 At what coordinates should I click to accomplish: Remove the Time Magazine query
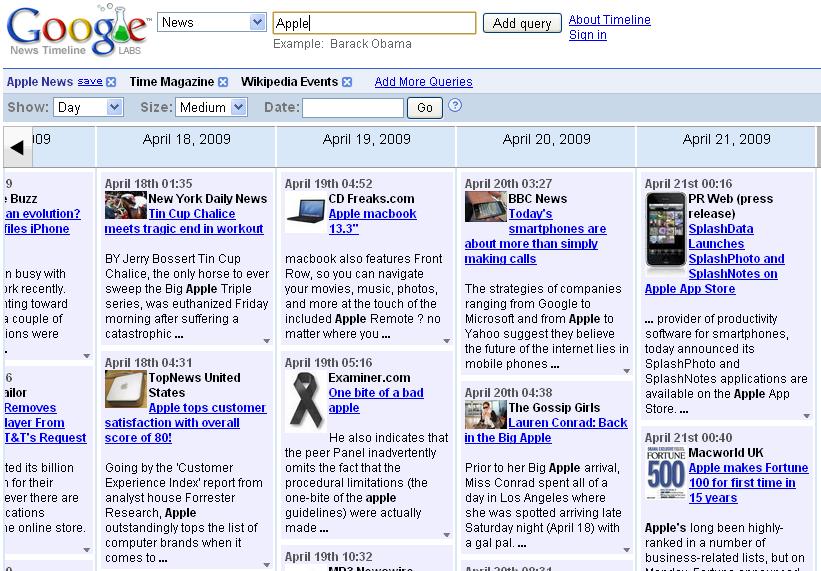[223, 82]
